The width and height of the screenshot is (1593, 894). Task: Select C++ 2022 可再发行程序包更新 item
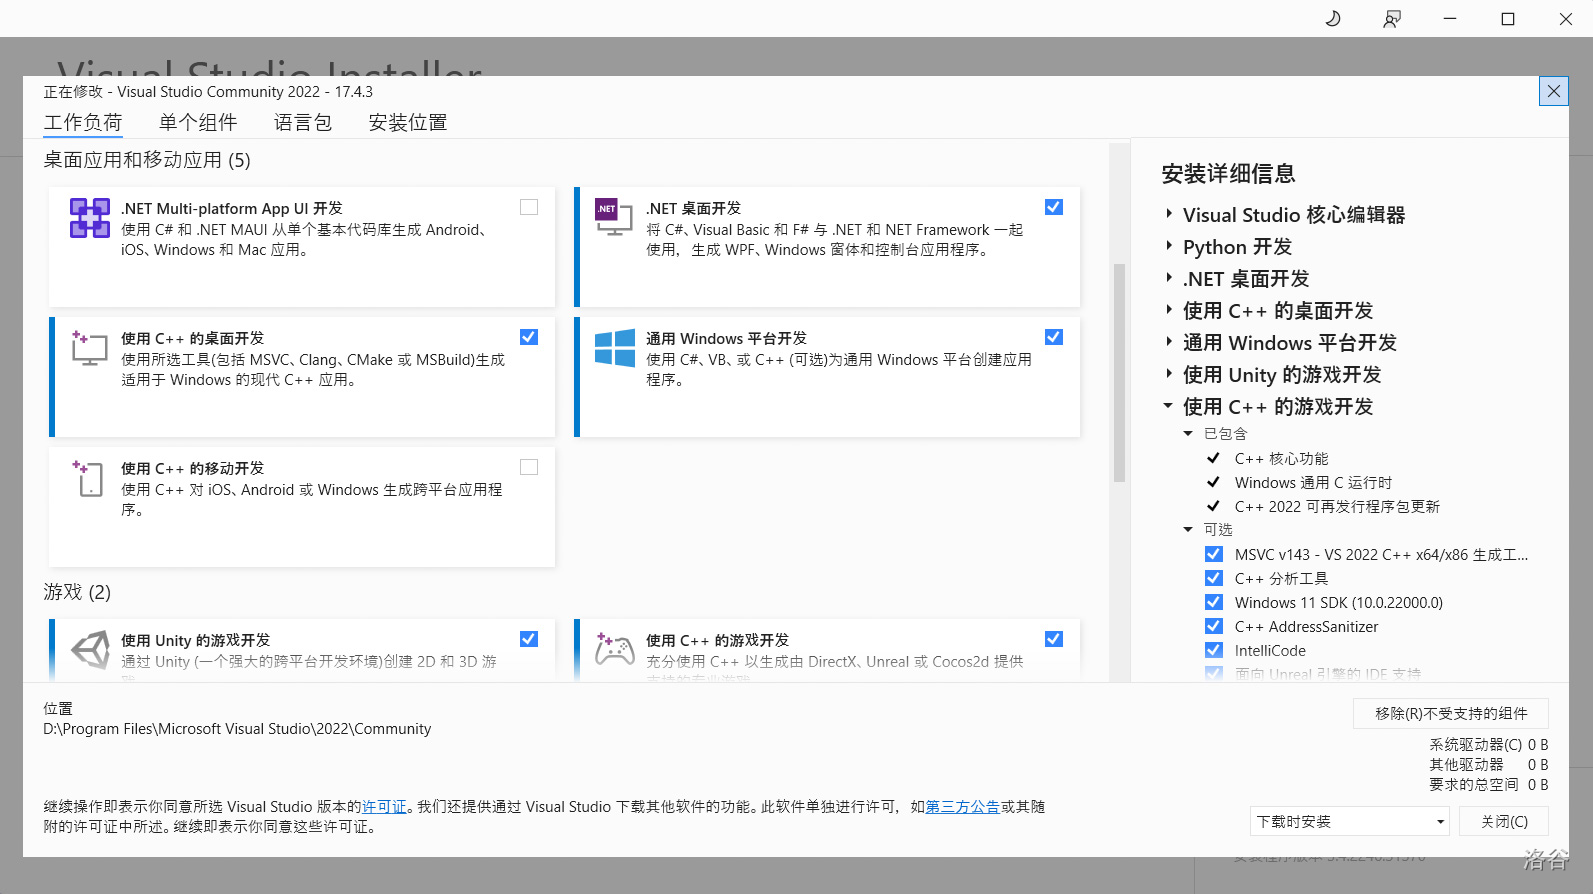(1337, 506)
